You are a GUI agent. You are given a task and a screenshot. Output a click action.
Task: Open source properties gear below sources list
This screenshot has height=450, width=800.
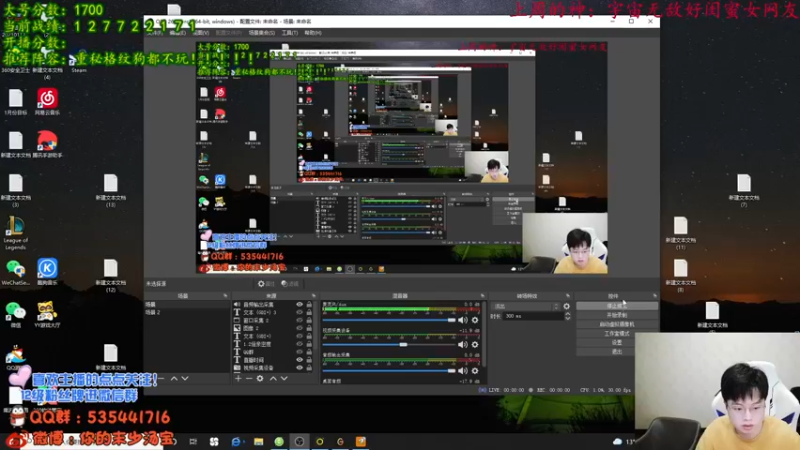click(260, 379)
